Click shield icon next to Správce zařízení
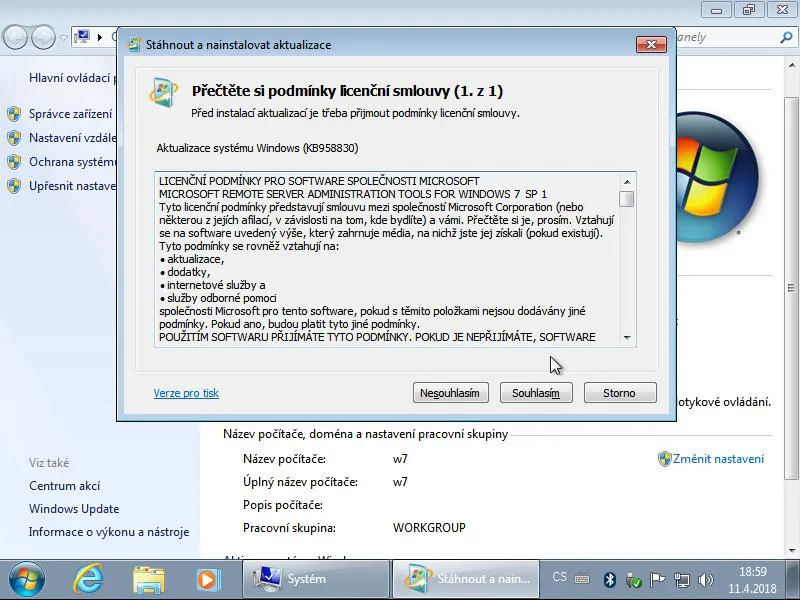The image size is (800, 600). (14, 114)
